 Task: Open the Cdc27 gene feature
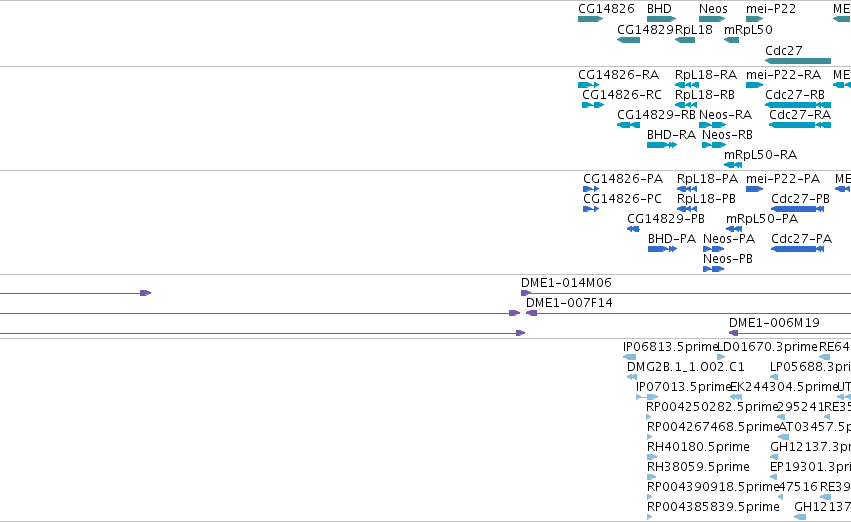(798, 61)
